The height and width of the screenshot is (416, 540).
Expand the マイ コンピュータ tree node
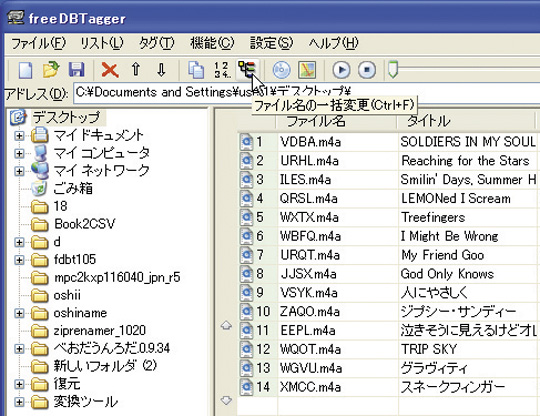coord(19,153)
